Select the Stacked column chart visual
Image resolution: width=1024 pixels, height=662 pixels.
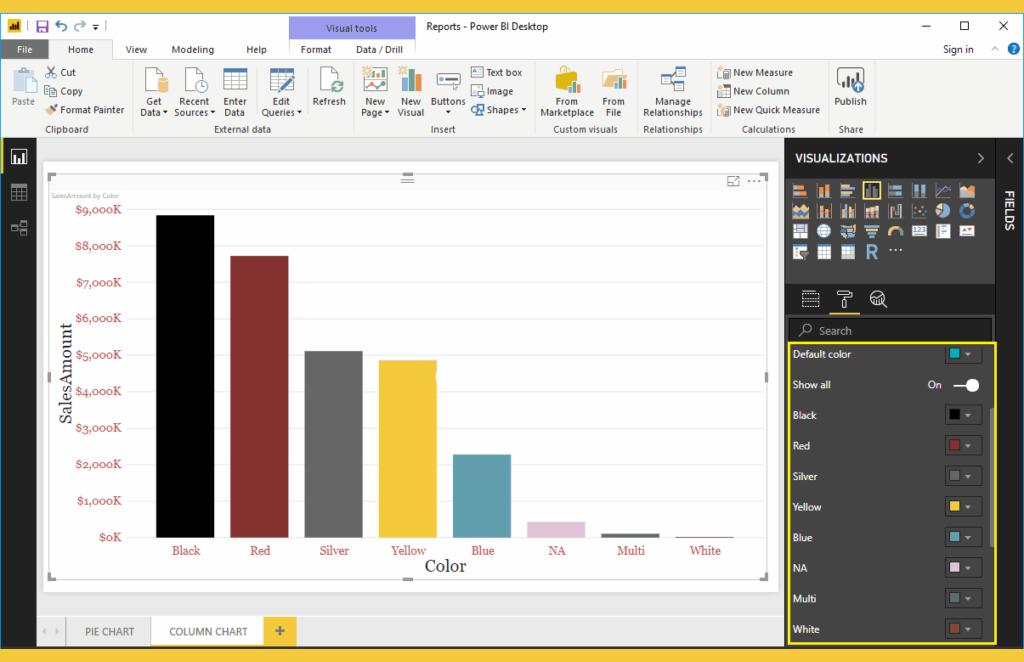point(824,191)
